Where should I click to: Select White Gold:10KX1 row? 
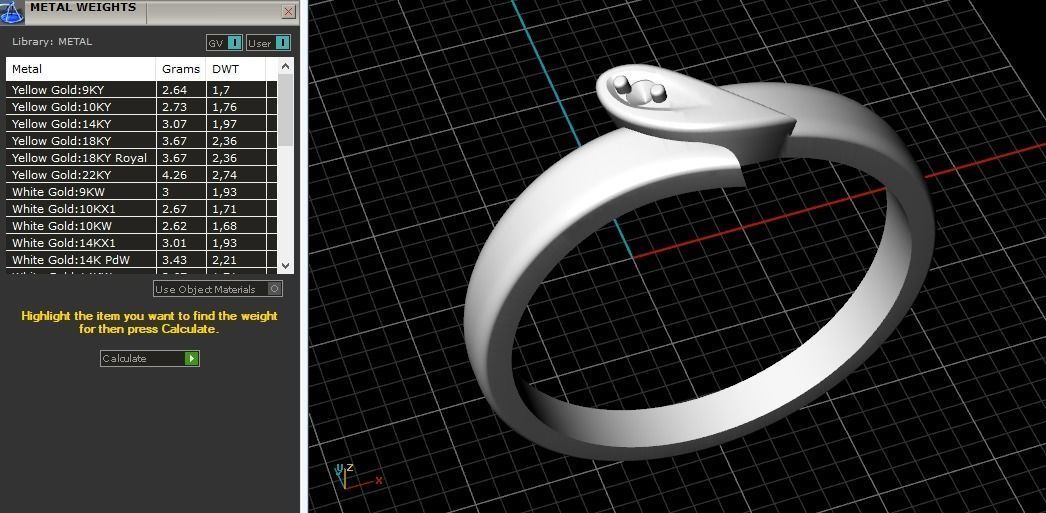[x=141, y=209]
